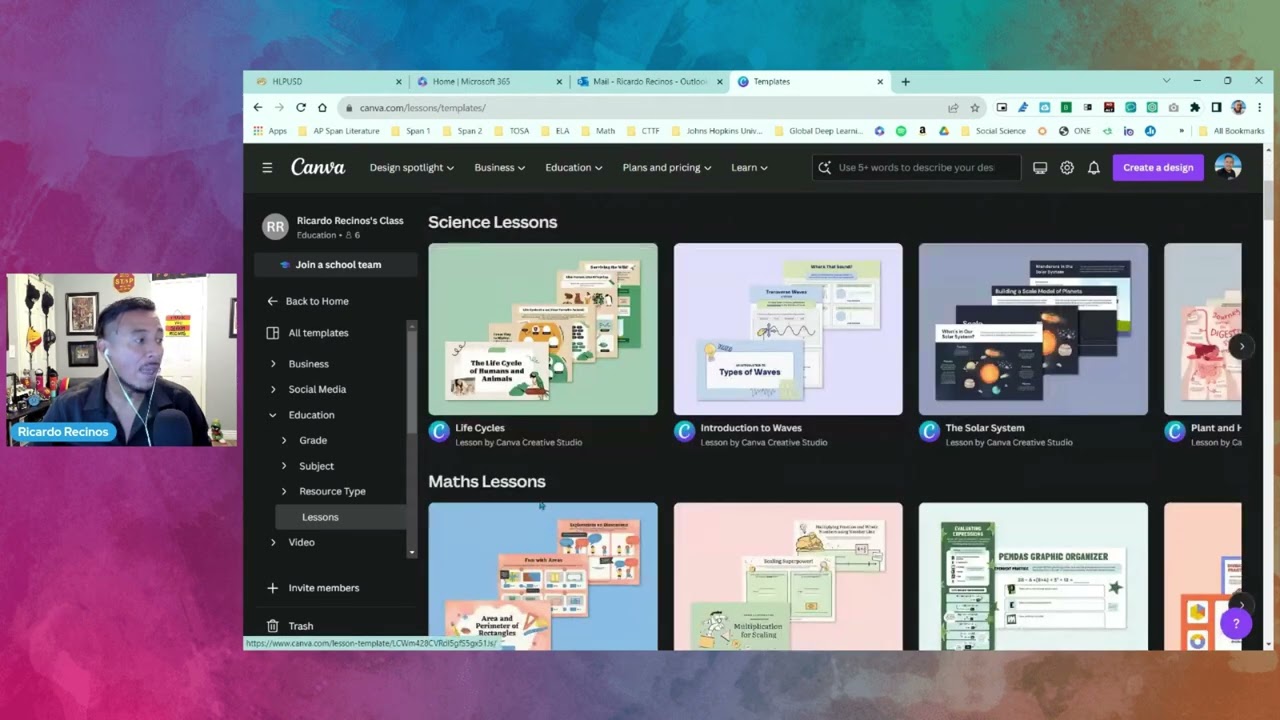Image resolution: width=1280 pixels, height=720 pixels.
Task: Expand Grade subcategory
Action: coord(284,441)
